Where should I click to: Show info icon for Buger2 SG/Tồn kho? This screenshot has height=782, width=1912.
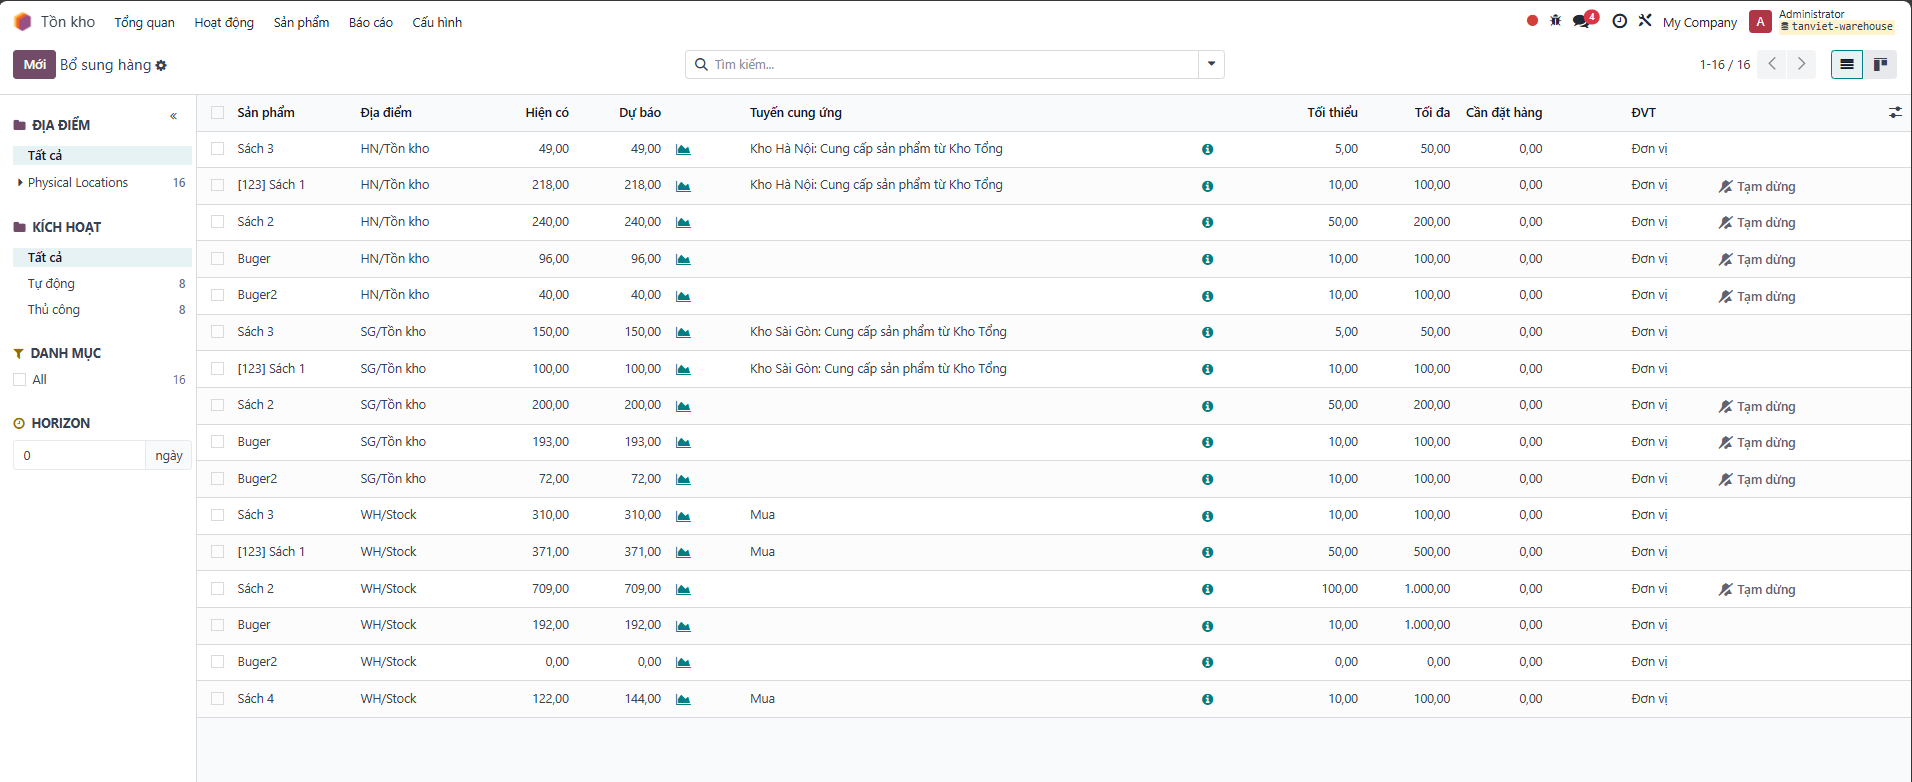(1207, 480)
